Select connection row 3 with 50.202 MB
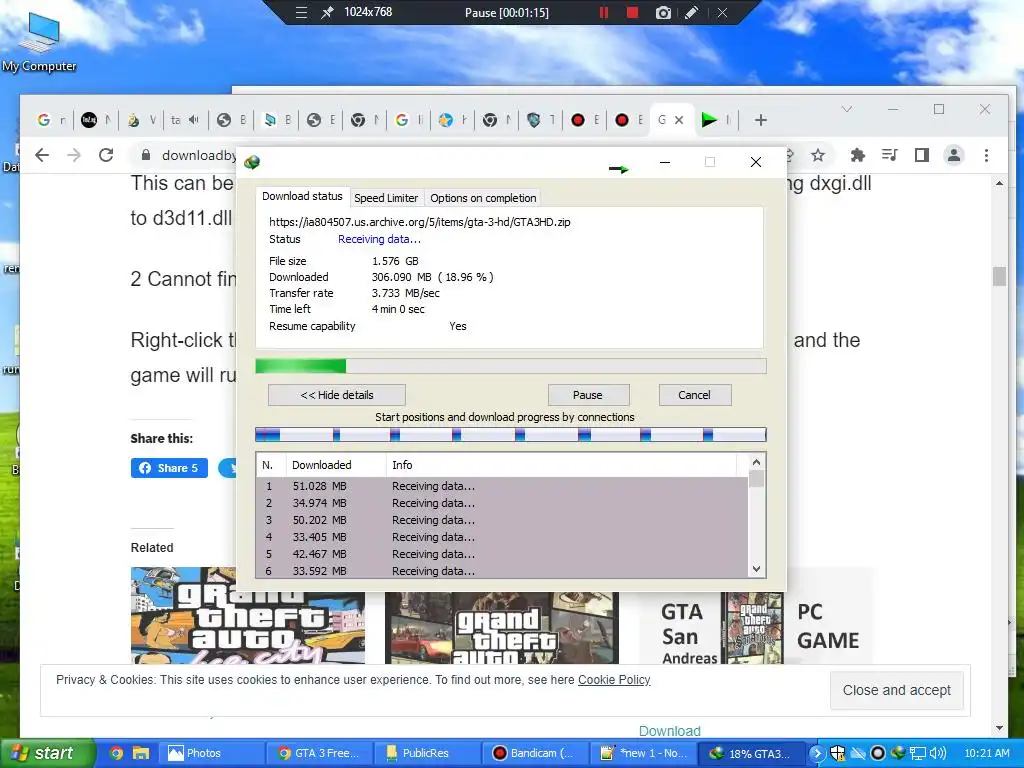 (502, 520)
